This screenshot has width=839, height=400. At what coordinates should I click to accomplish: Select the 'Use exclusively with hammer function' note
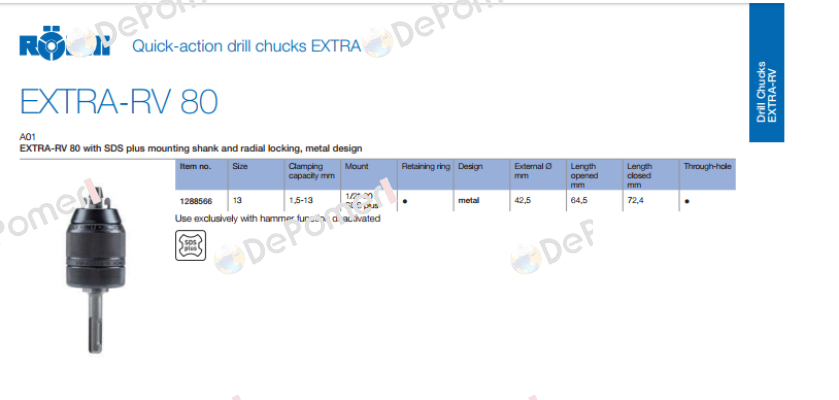coord(278,219)
